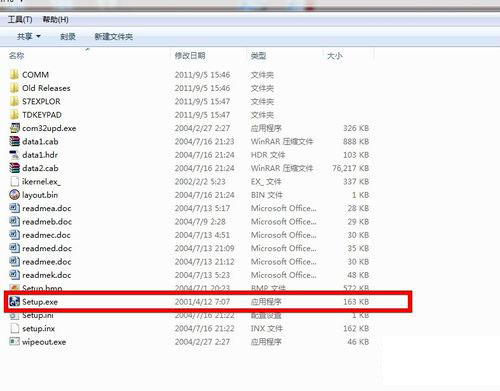Click the COMM folder name
This screenshot has height=391, width=500.
pos(35,75)
